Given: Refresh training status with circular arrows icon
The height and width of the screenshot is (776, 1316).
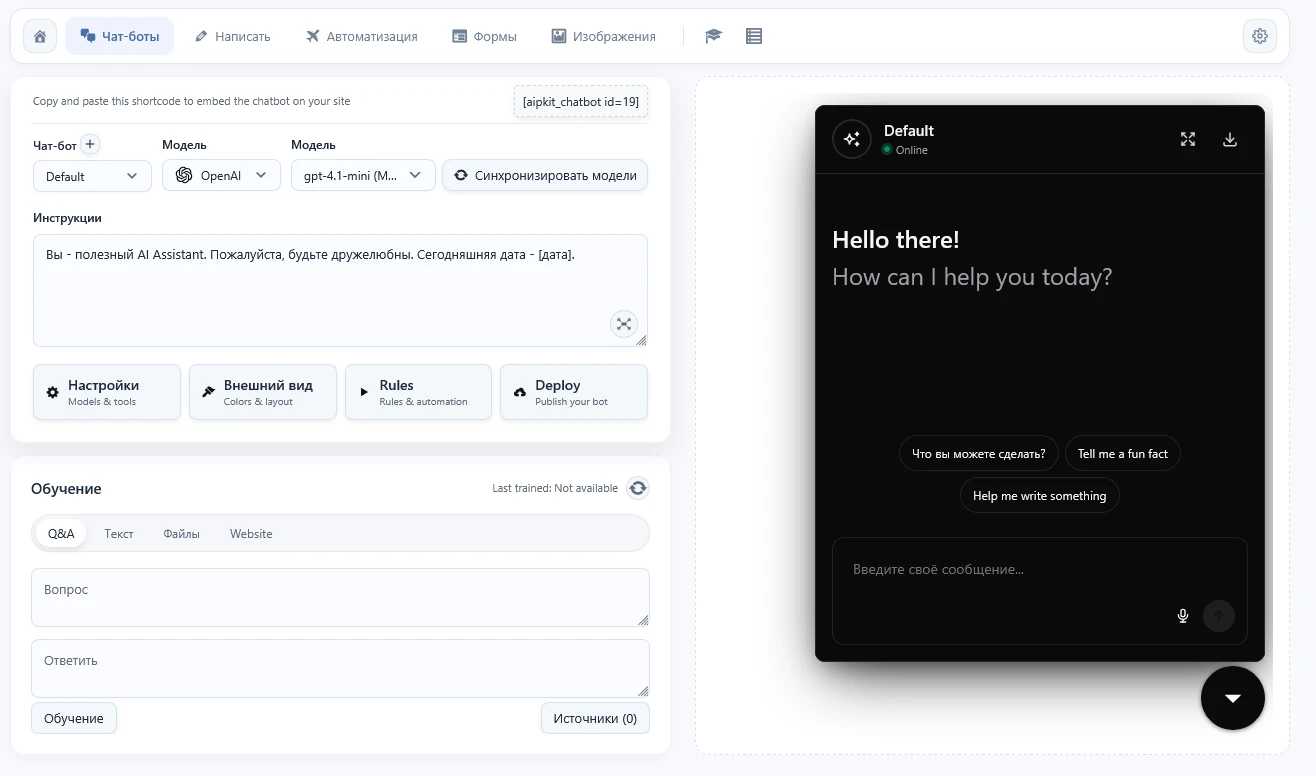Looking at the screenshot, I should (x=638, y=488).
